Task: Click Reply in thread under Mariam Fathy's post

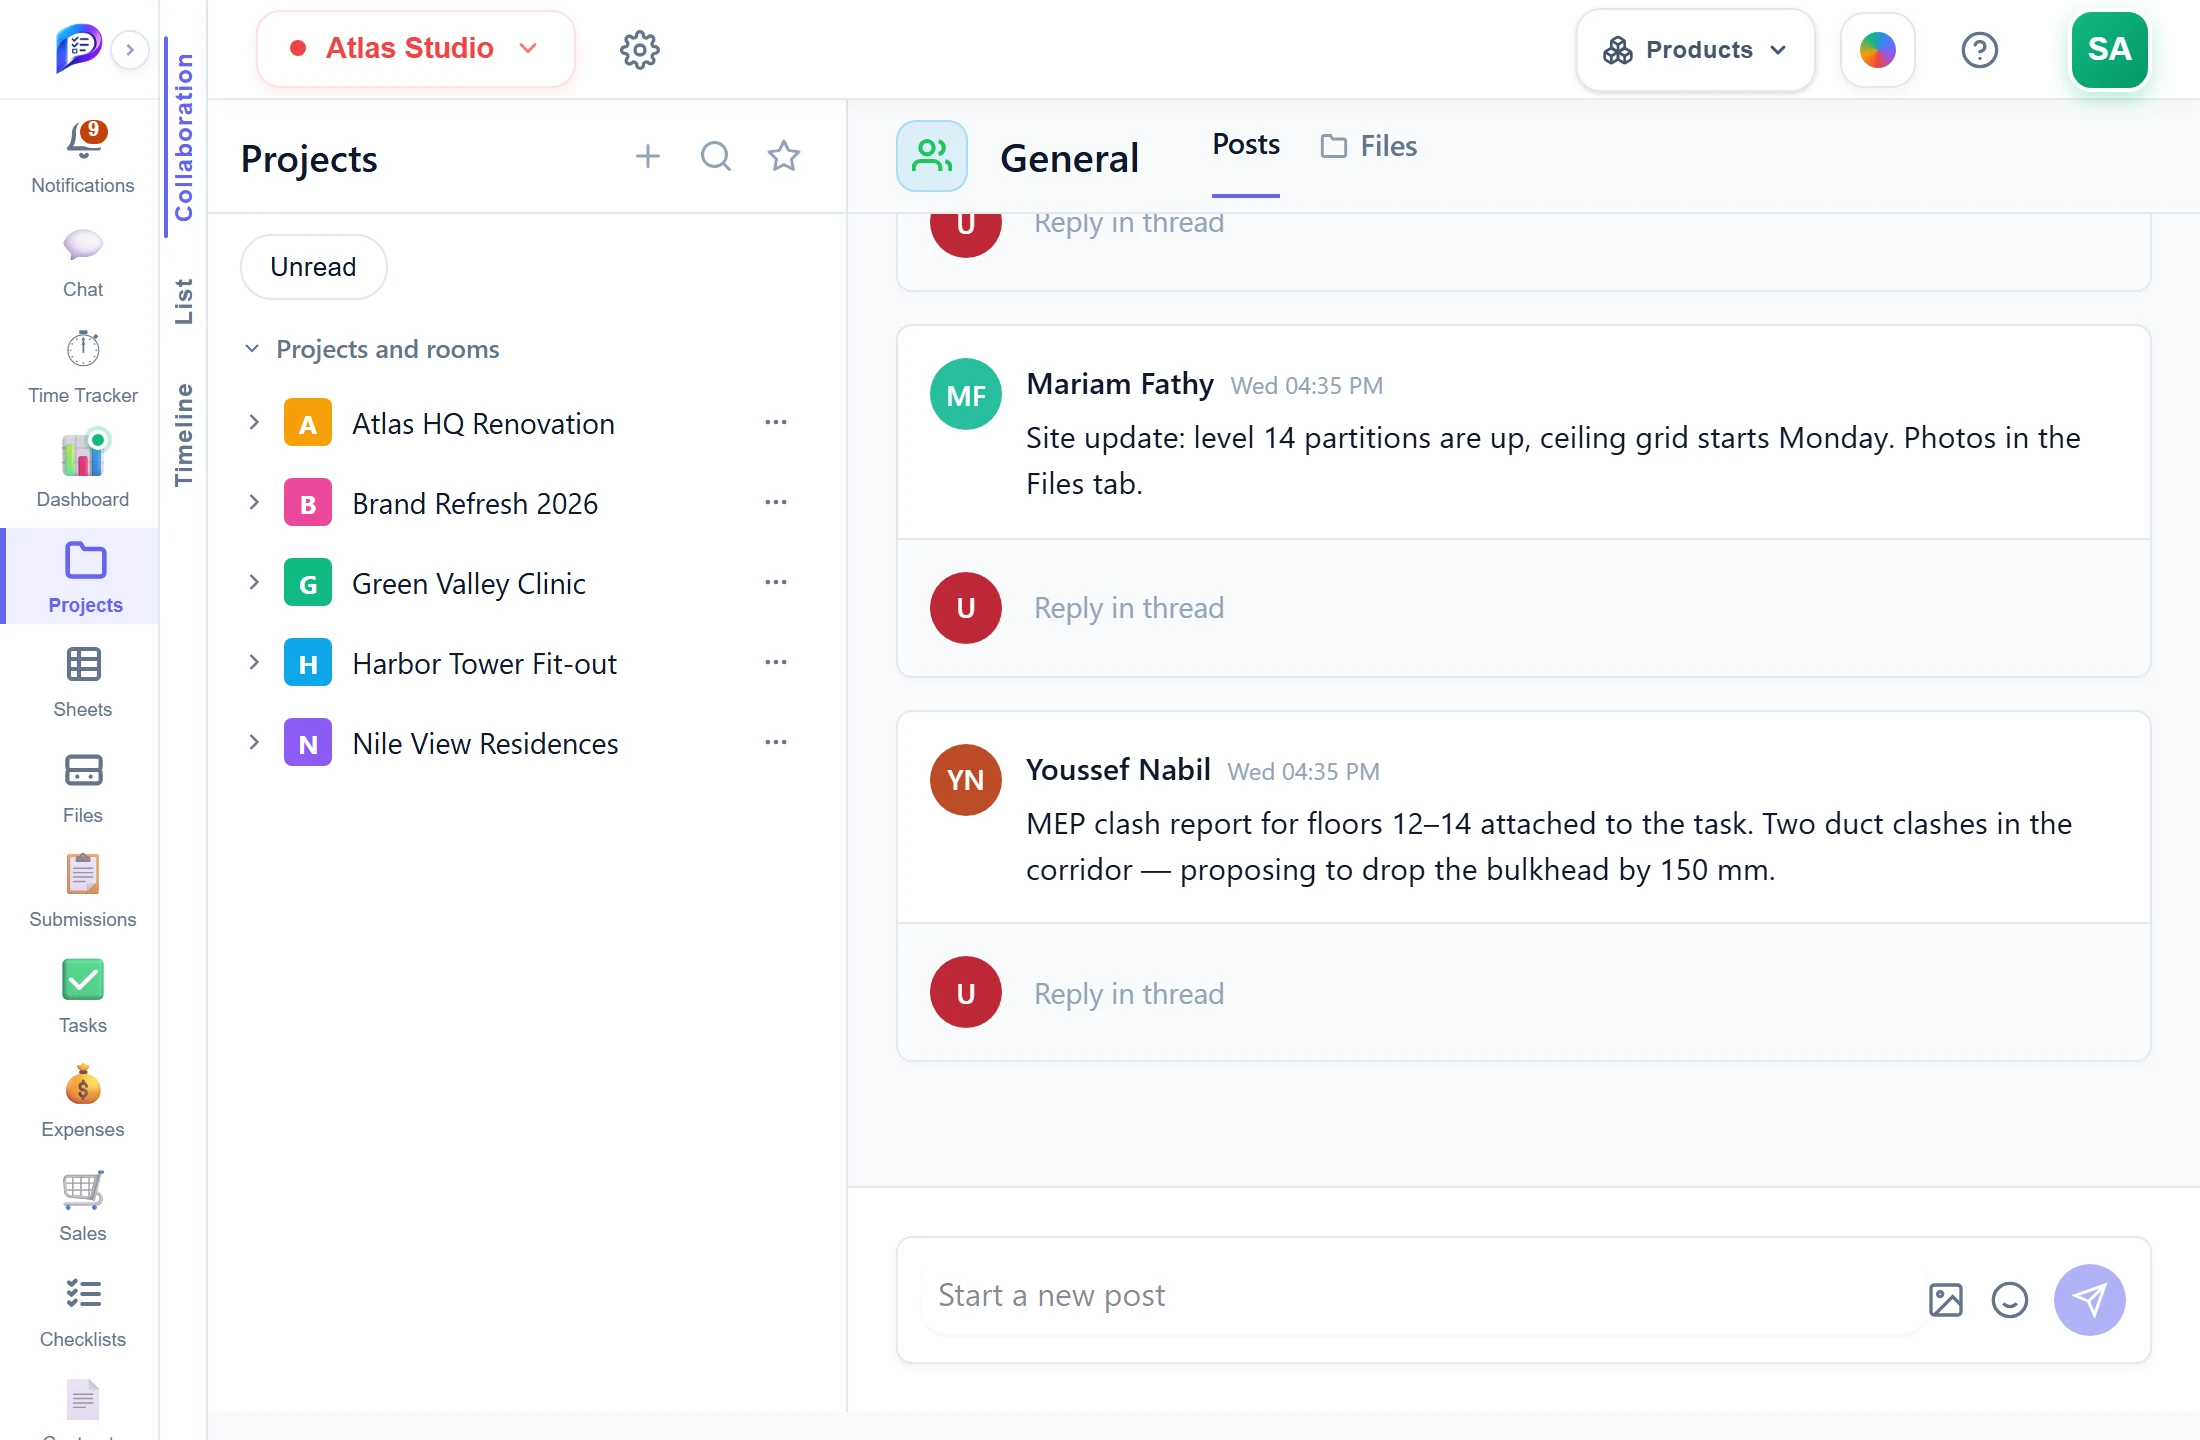Action: pos(1129,608)
